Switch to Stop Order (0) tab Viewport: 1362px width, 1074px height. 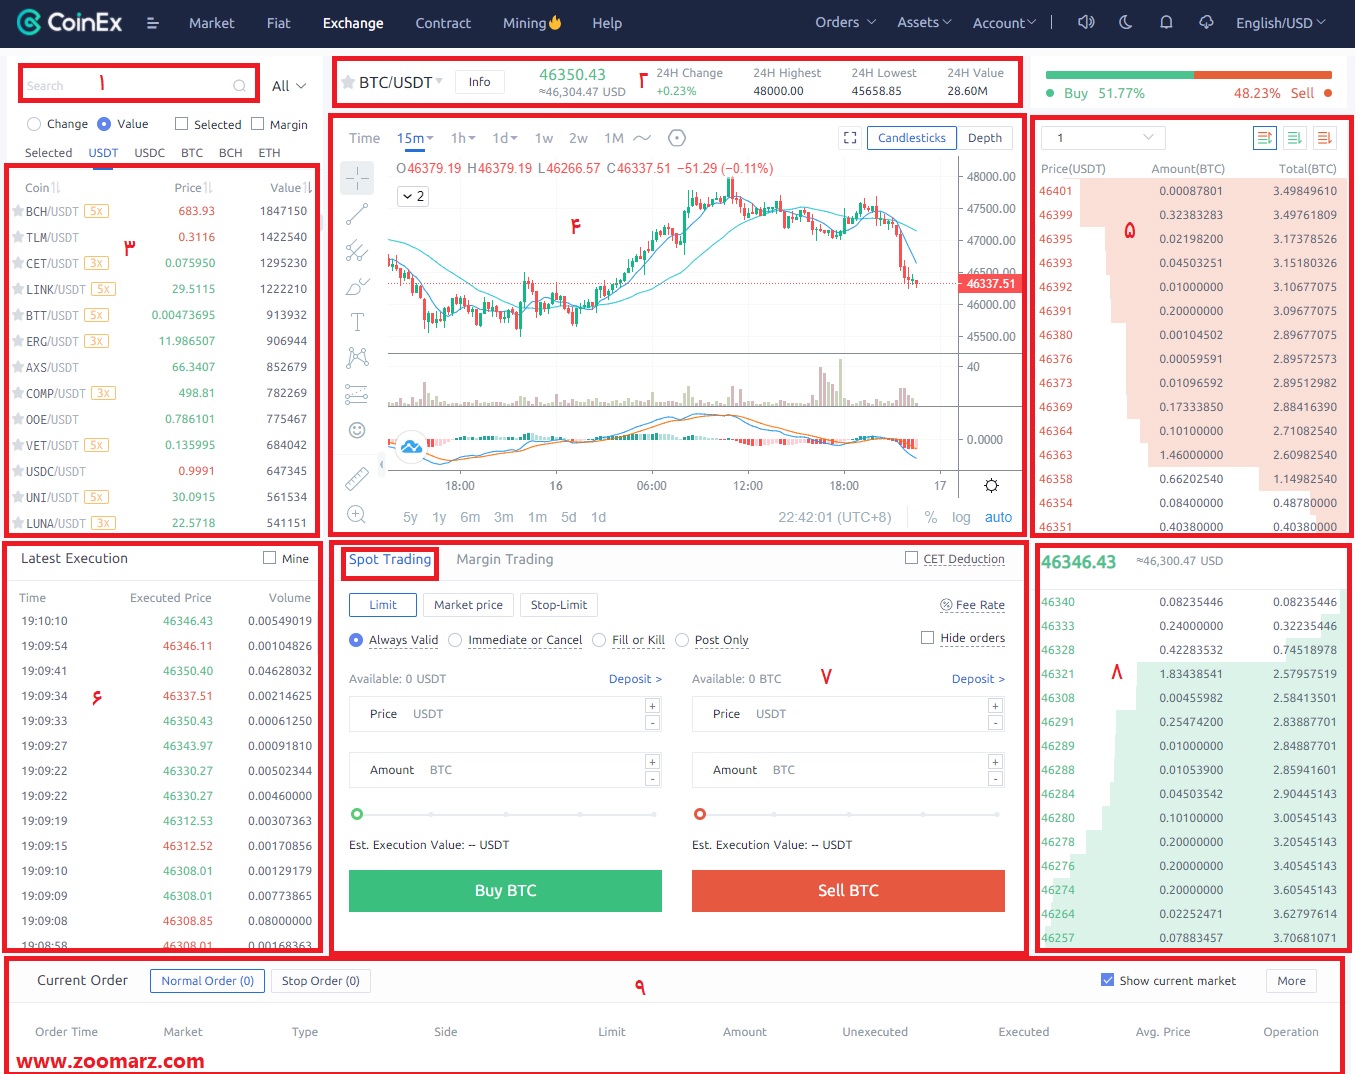tap(321, 981)
